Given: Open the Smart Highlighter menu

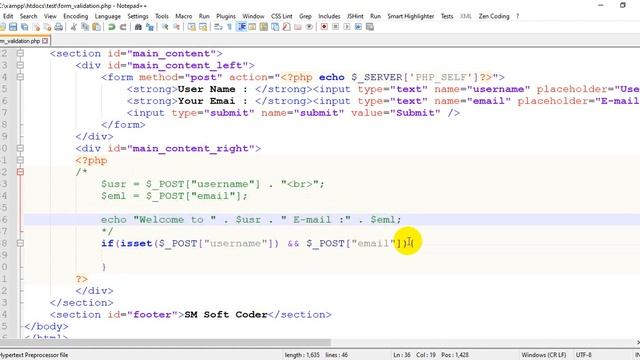Looking at the screenshot, I should pyautogui.click(x=411, y=16).
